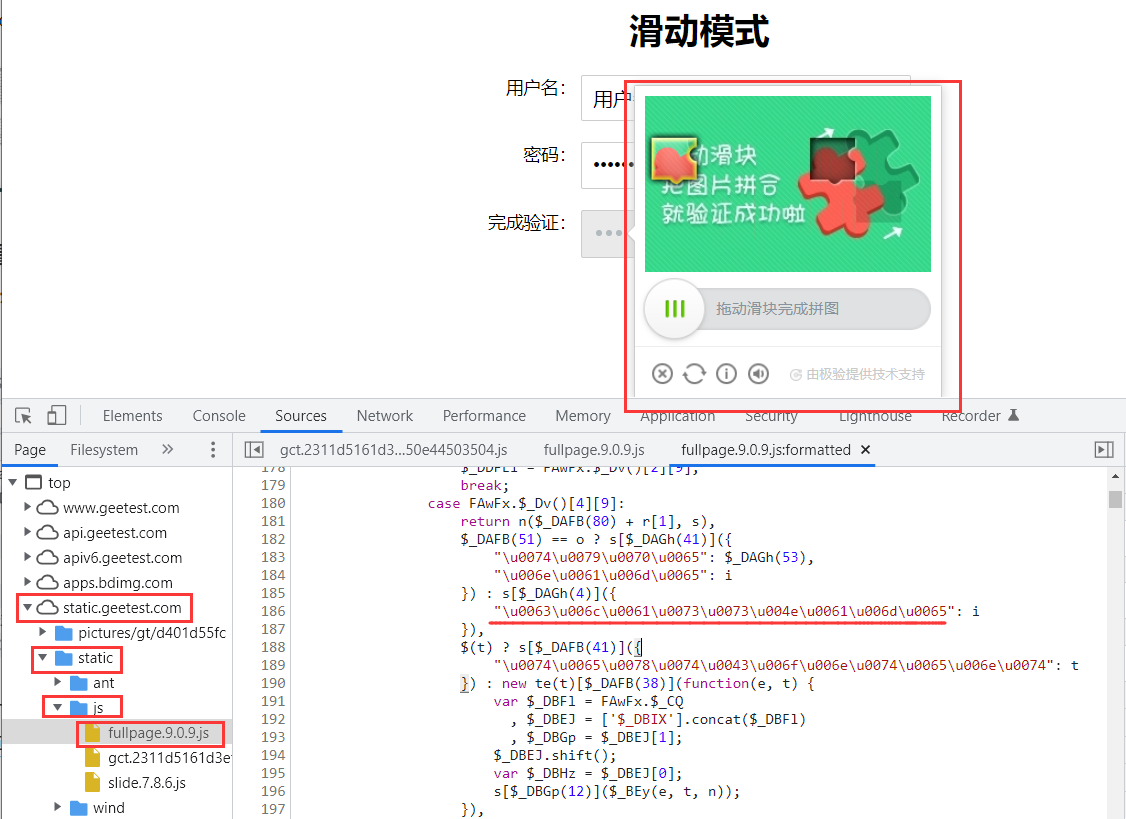The height and width of the screenshot is (819, 1126).
Task: Open the Console tab
Action: [x=219, y=416]
